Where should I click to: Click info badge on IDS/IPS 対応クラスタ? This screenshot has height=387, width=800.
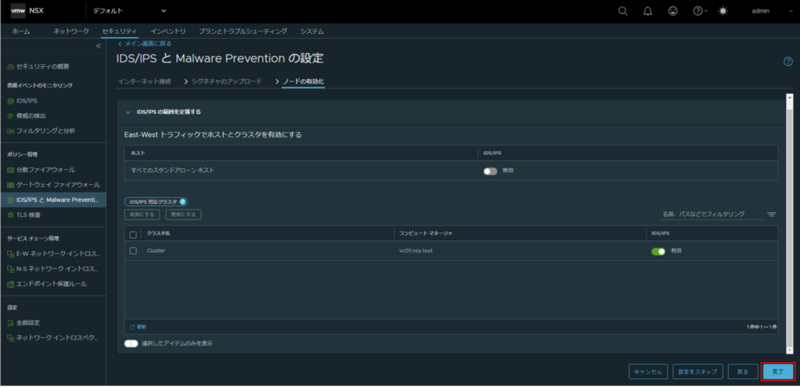tap(183, 202)
